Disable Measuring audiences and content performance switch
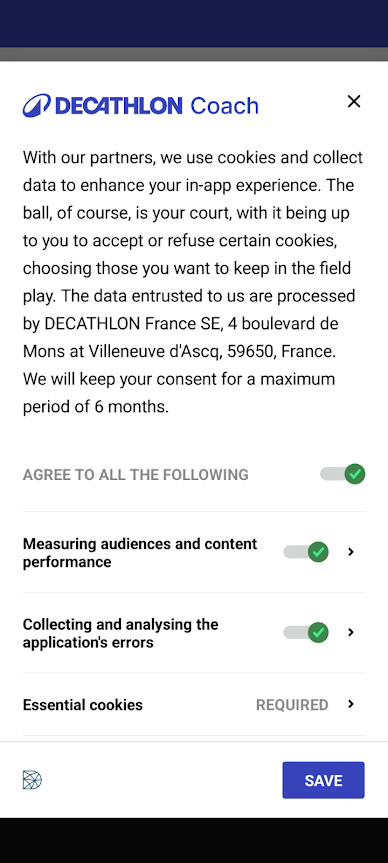 (x=306, y=551)
